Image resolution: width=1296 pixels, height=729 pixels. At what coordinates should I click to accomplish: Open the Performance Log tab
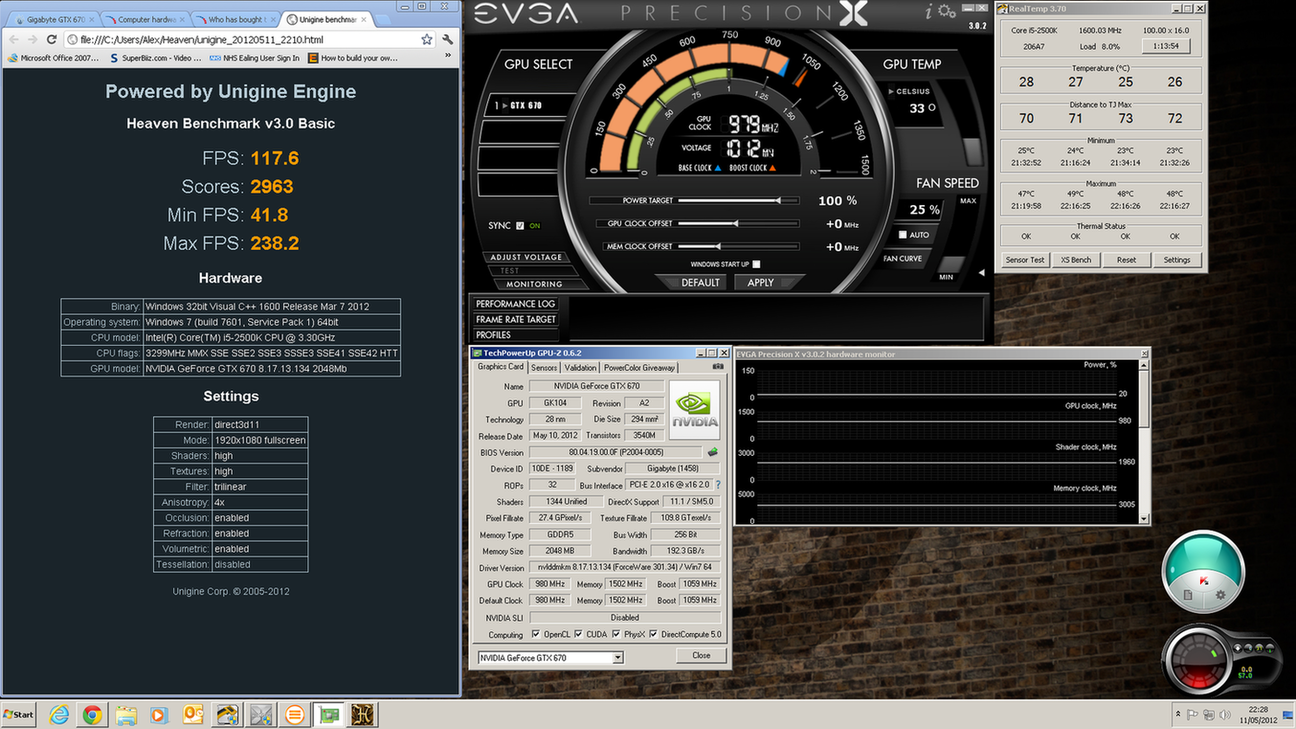[x=515, y=304]
